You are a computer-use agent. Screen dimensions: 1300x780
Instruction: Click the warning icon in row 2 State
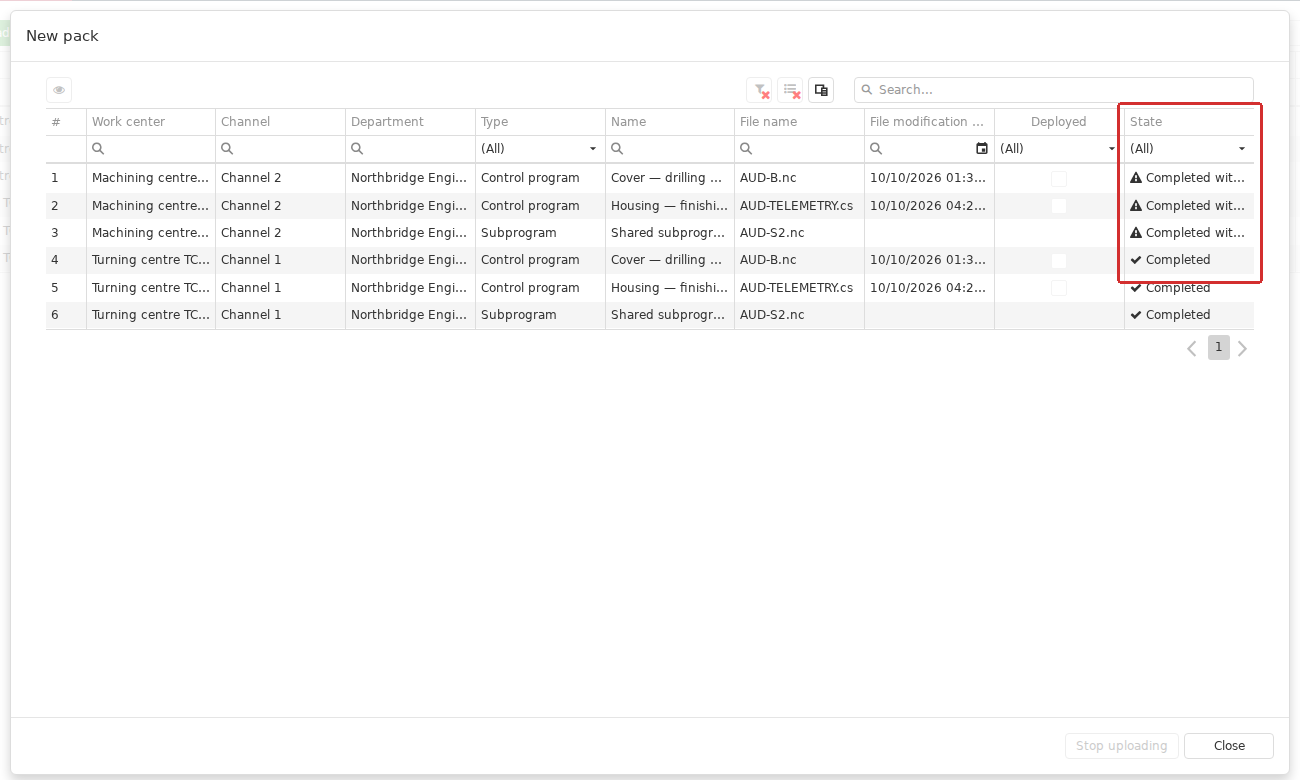click(x=1136, y=206)
